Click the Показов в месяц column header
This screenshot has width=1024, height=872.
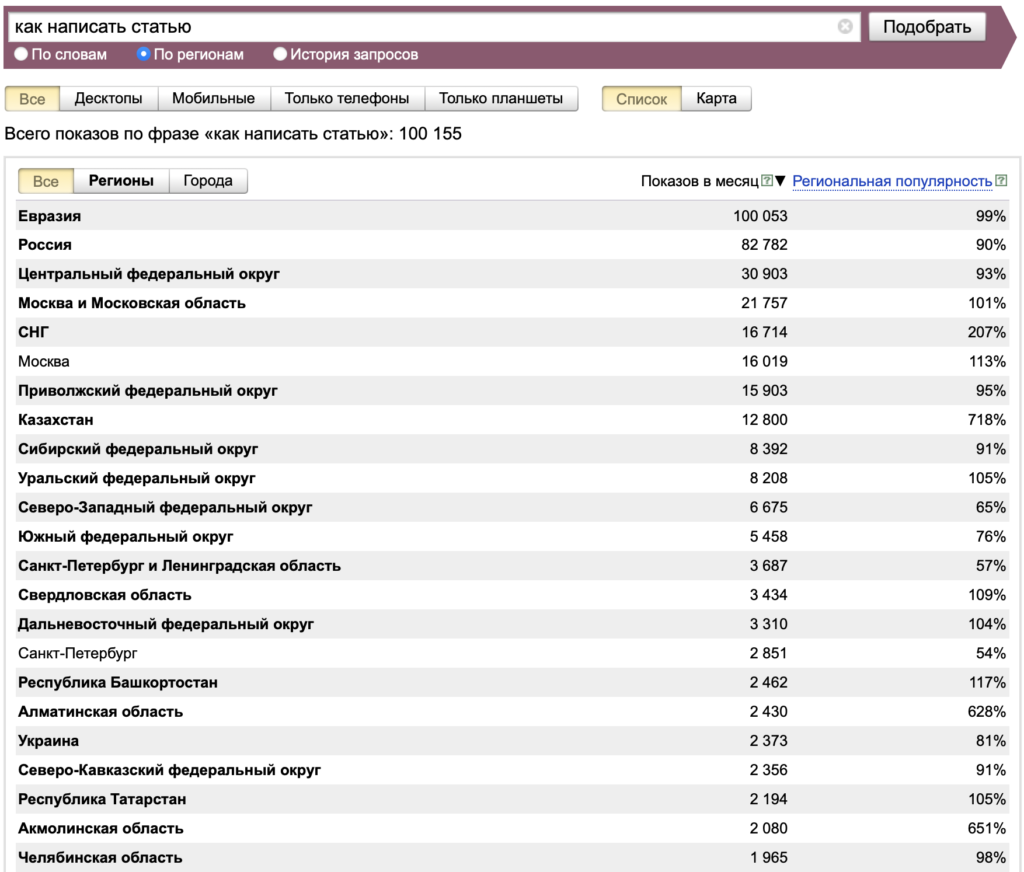coord(699,181)
